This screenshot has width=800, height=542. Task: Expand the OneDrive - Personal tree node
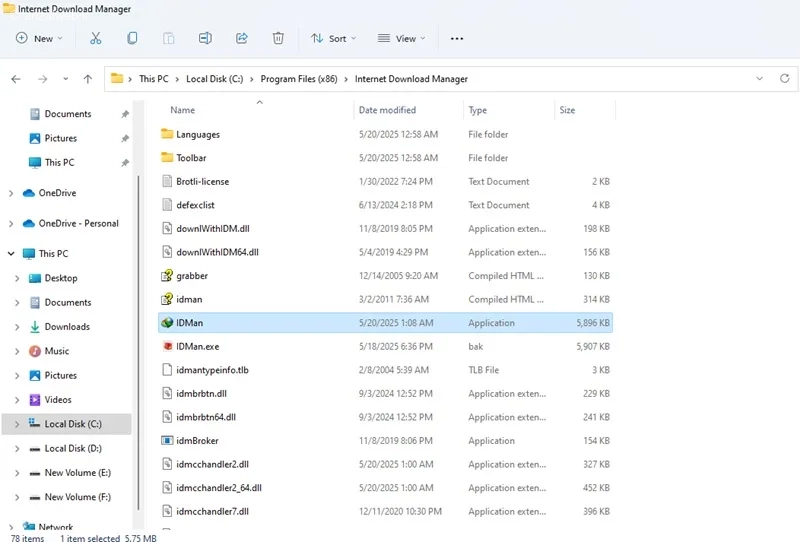pos(11,224)
